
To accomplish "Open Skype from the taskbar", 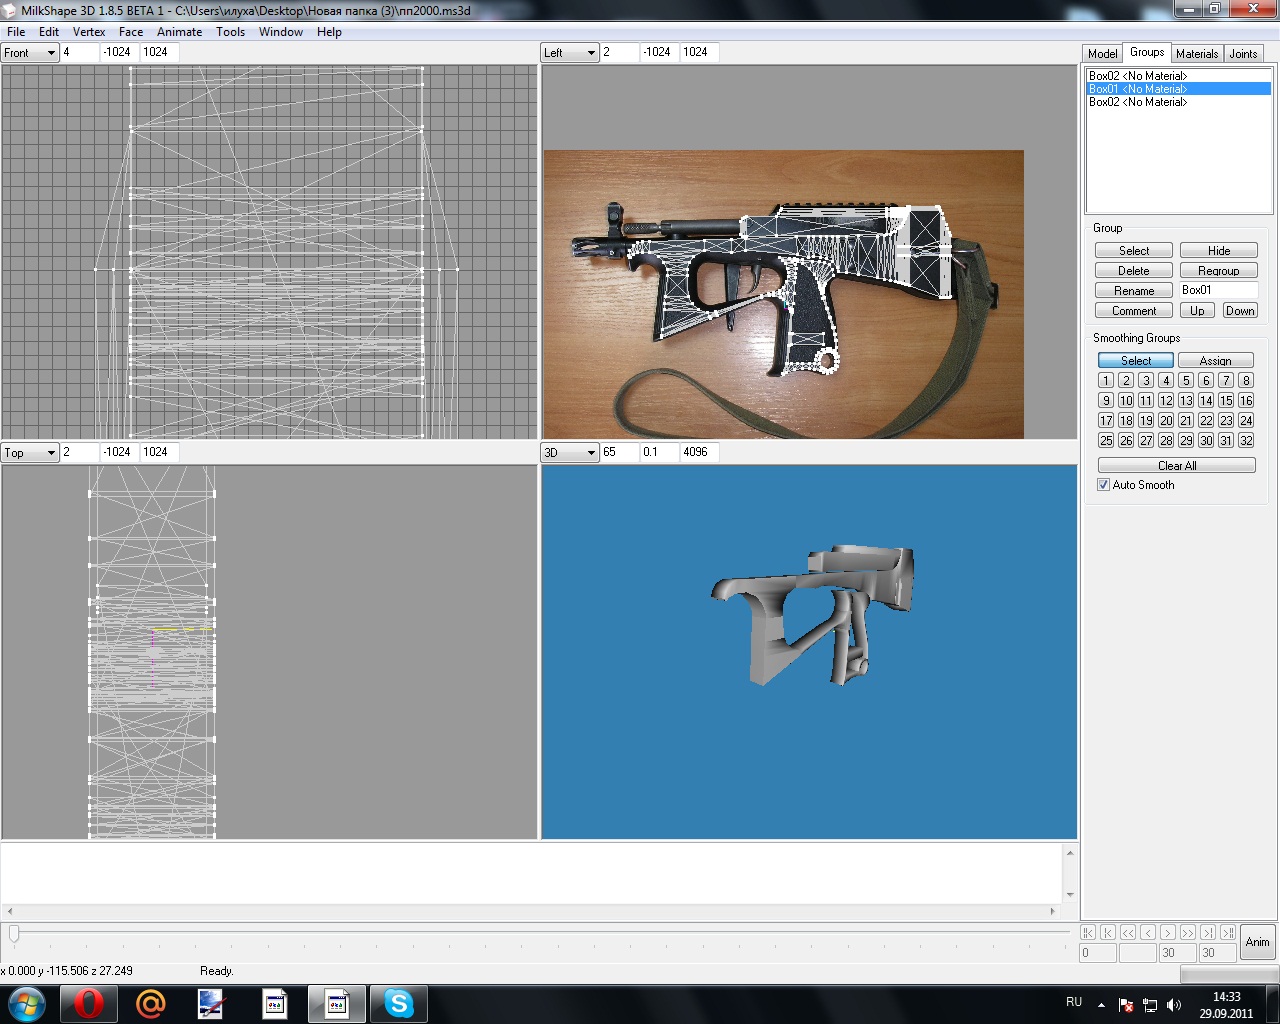I will click(x=398, y=1003).
